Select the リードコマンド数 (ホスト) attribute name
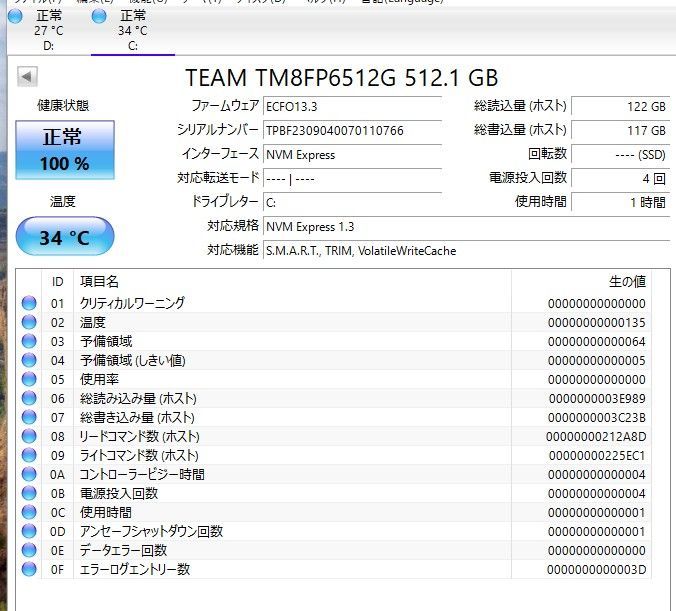This screenshot has height=611, width=676. pos(139,436)
